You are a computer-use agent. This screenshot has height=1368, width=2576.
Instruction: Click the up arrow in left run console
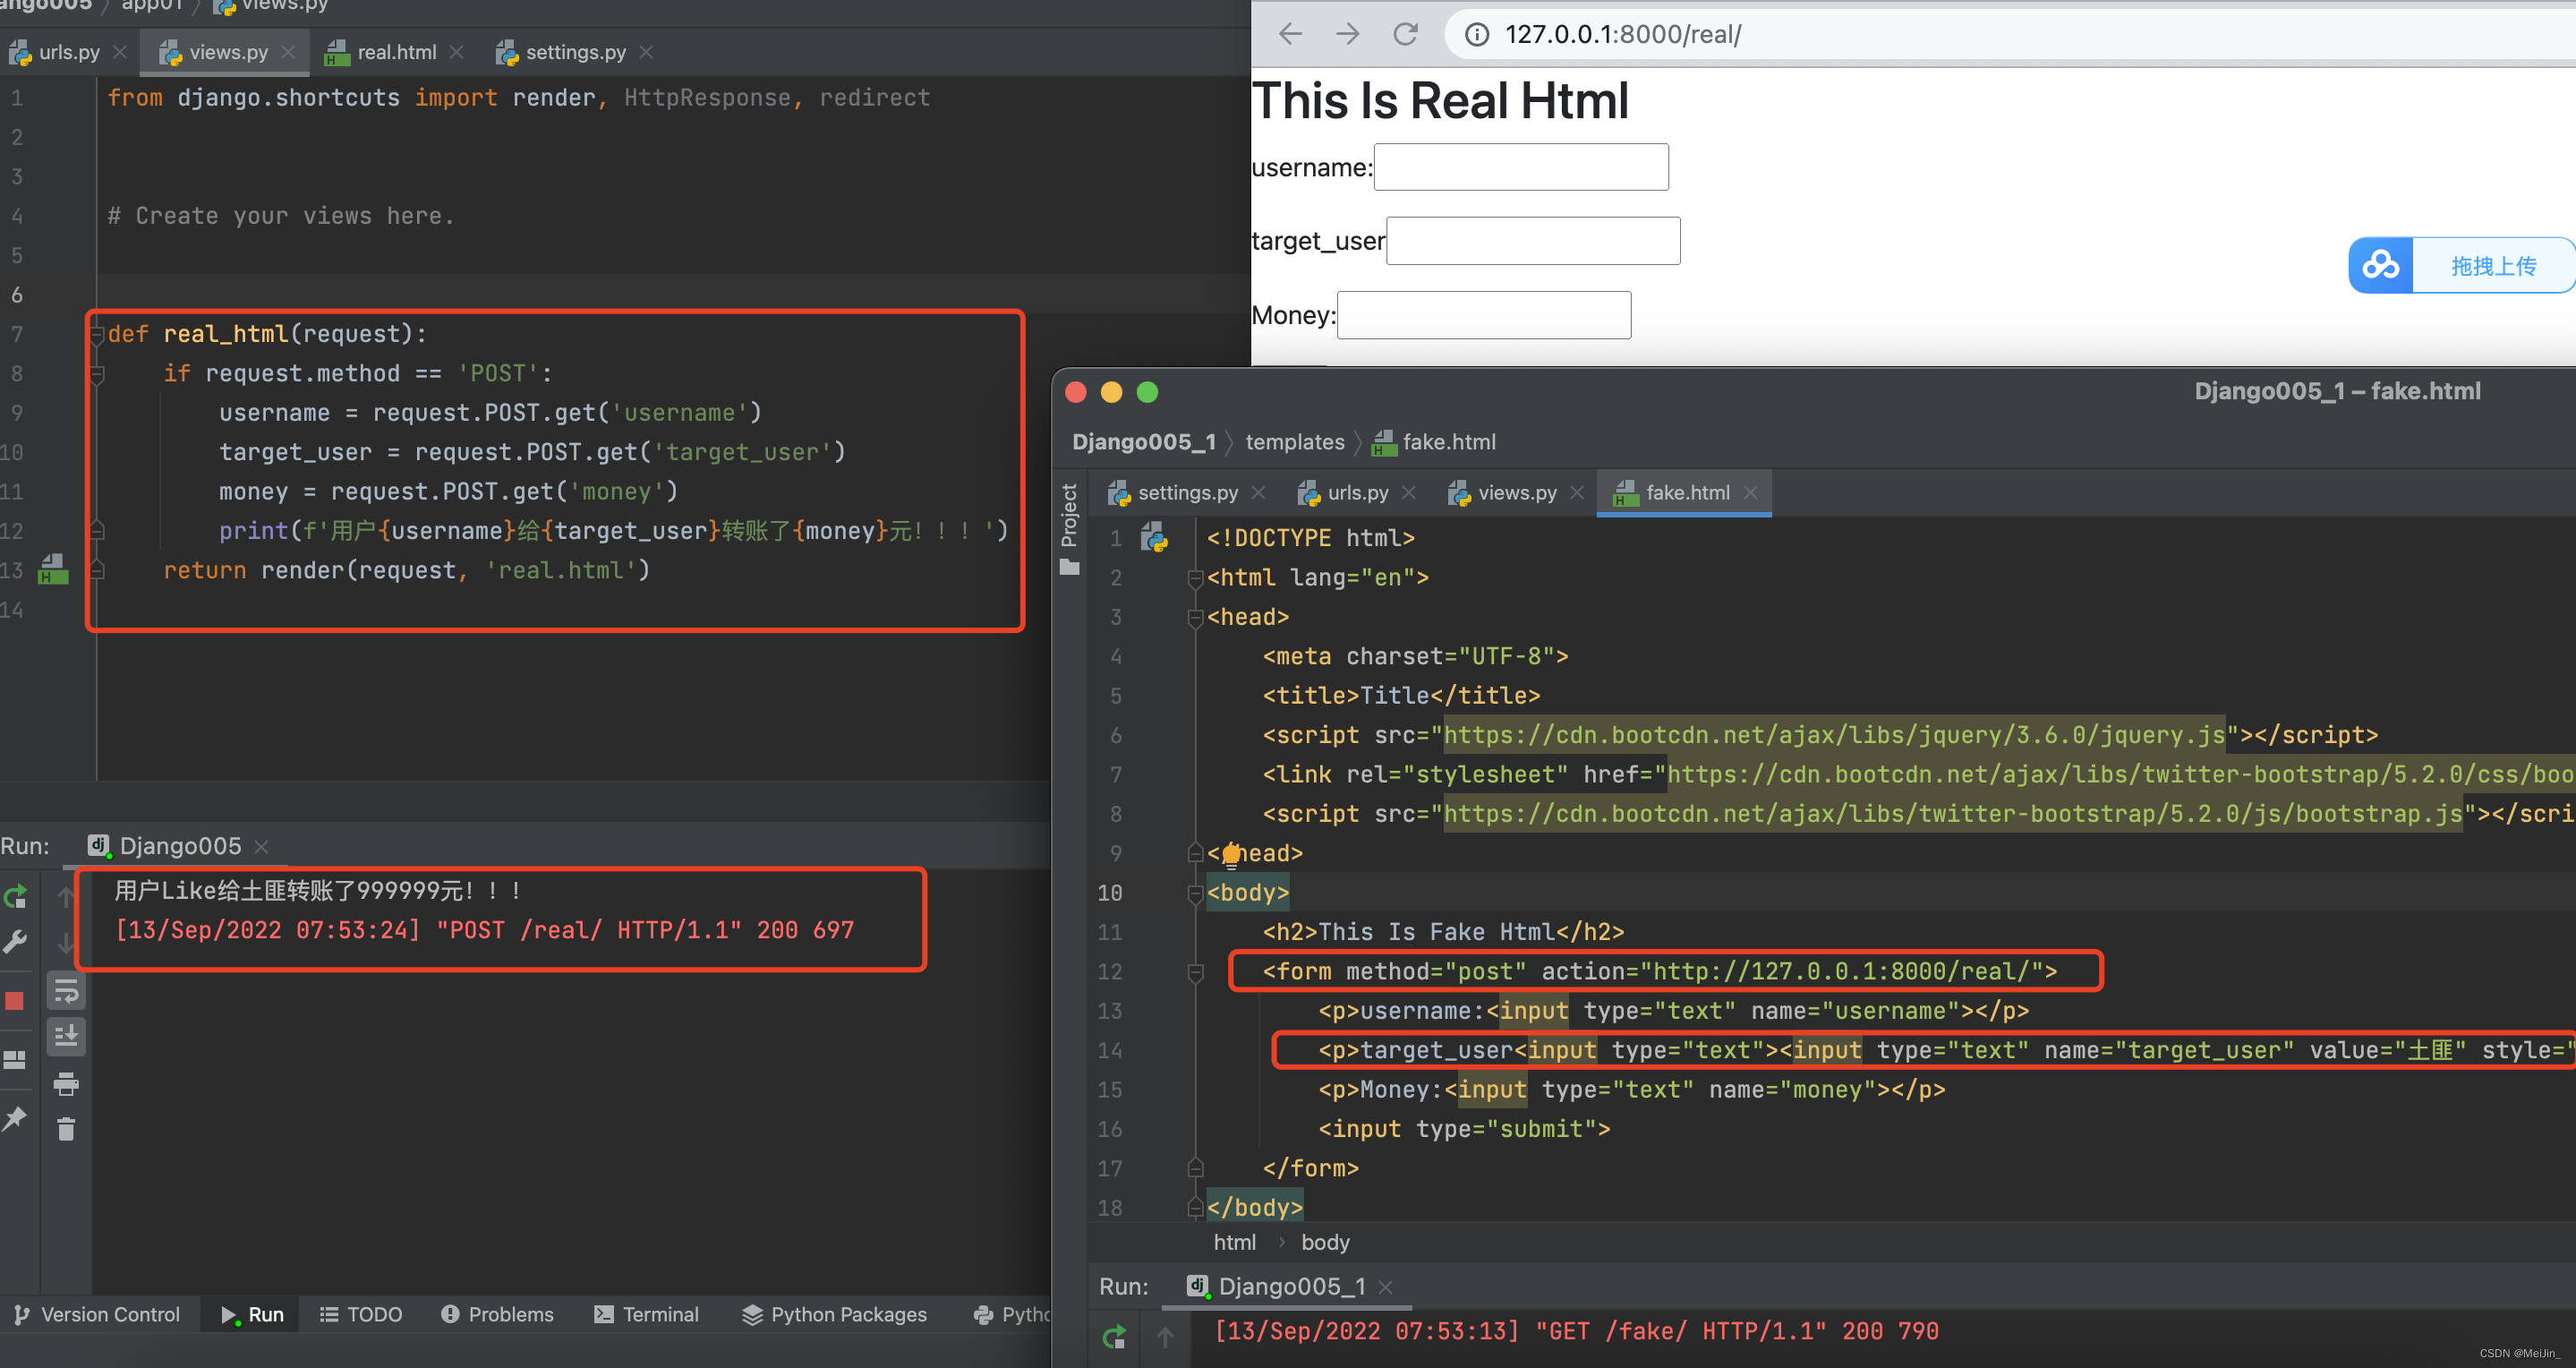[x=66, y=897]
